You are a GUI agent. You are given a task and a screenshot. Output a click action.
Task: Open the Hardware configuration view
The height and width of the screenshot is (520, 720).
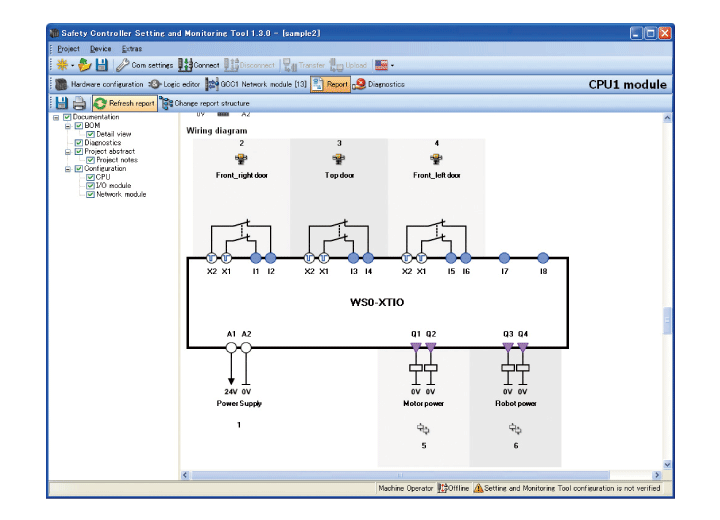[98, 84]
